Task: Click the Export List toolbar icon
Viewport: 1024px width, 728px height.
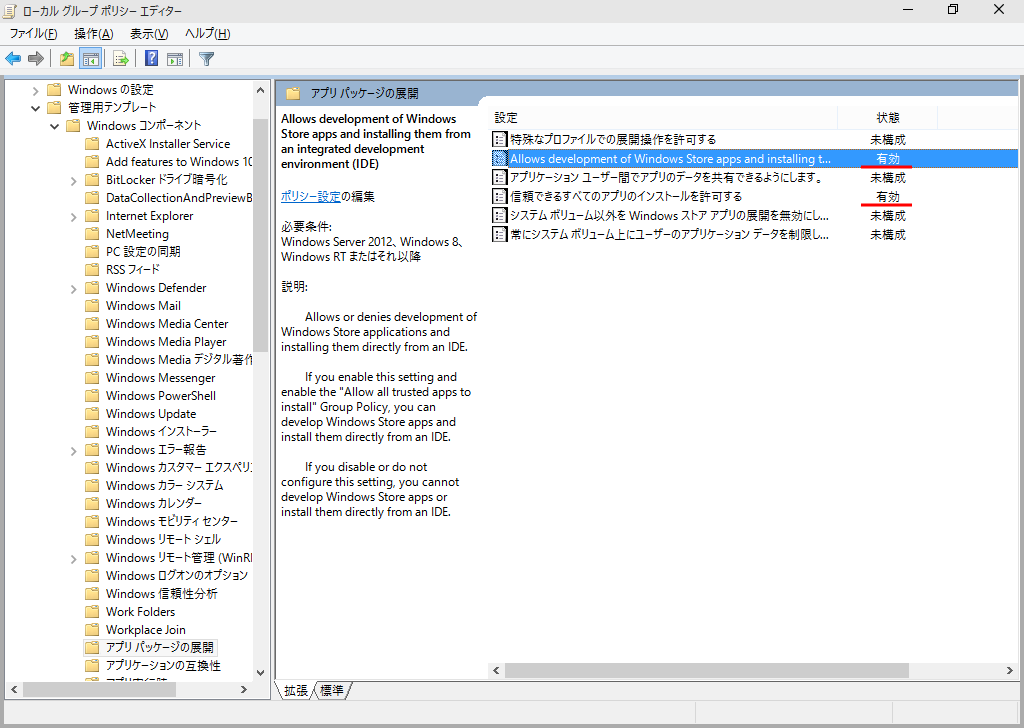Action: [121, 59]
